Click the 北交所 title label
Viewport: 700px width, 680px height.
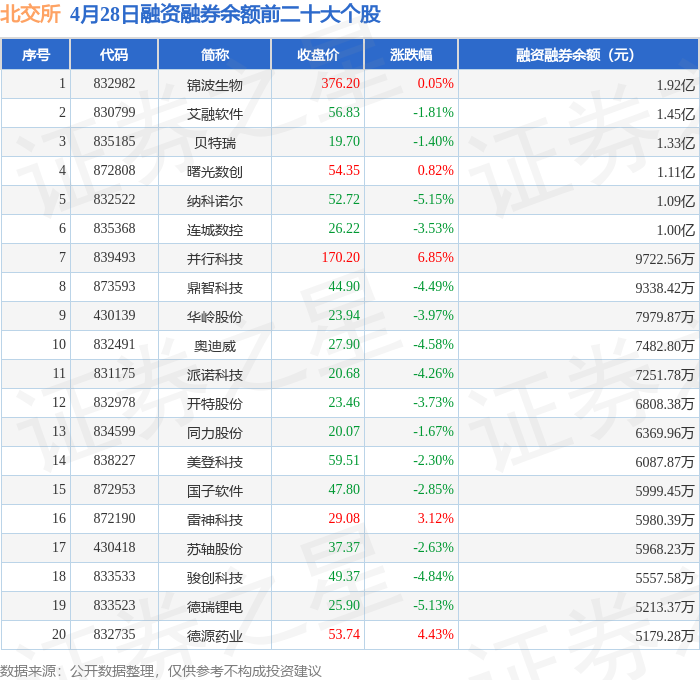[30, 14]
